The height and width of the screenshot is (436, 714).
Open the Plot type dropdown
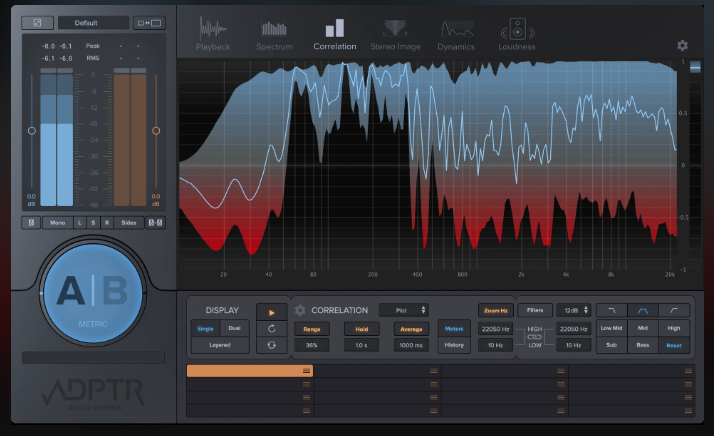pyautogui.click(x=404, y=310)
